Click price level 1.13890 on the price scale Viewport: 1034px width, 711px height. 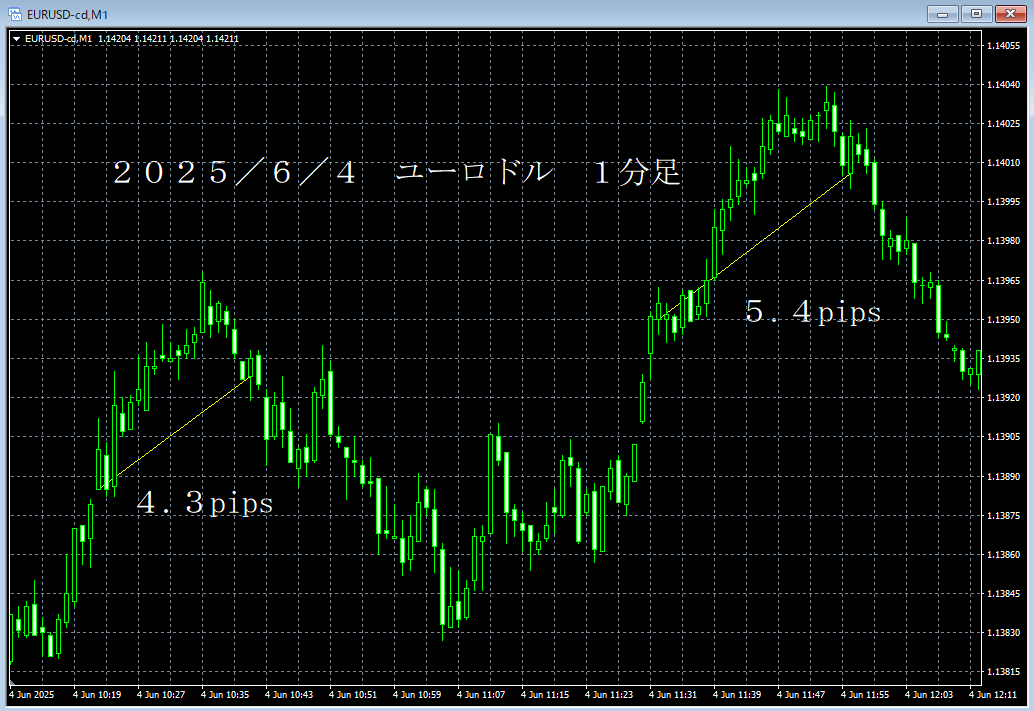point(1003,476)
